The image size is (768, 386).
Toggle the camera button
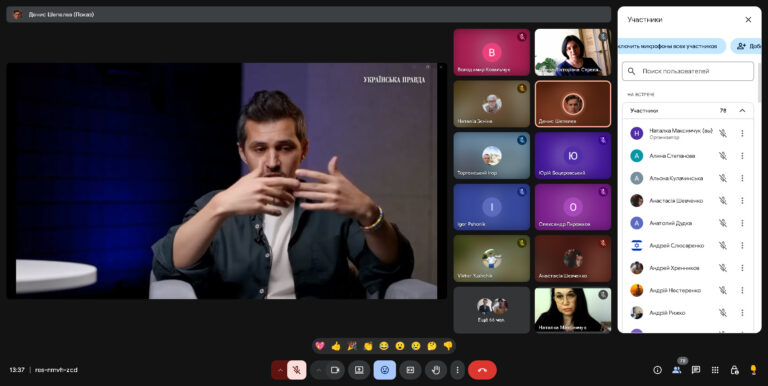click(x=335, y=370)
